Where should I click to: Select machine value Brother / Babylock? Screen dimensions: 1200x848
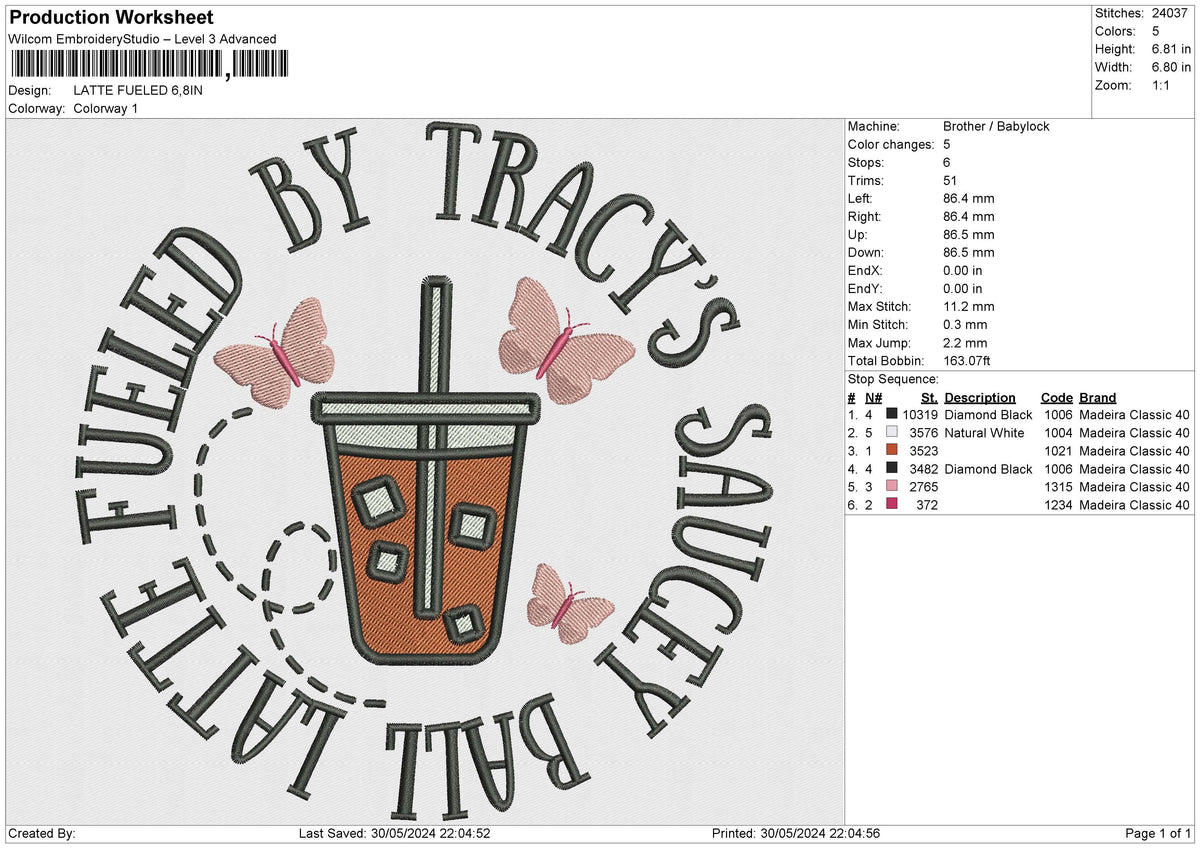[996, 126]
